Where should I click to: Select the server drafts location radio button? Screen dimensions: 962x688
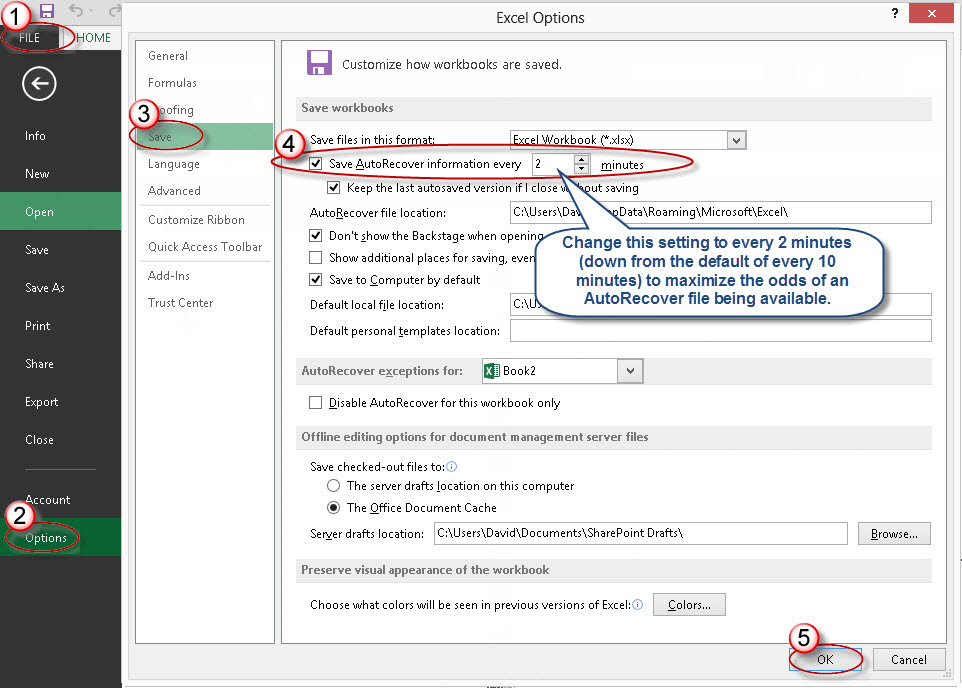(334, 486)
